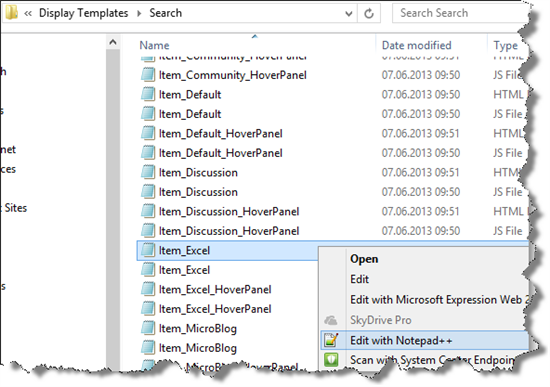Click the file icon of the HTML Item_Default_HoverPanel

tap(148, 133)
